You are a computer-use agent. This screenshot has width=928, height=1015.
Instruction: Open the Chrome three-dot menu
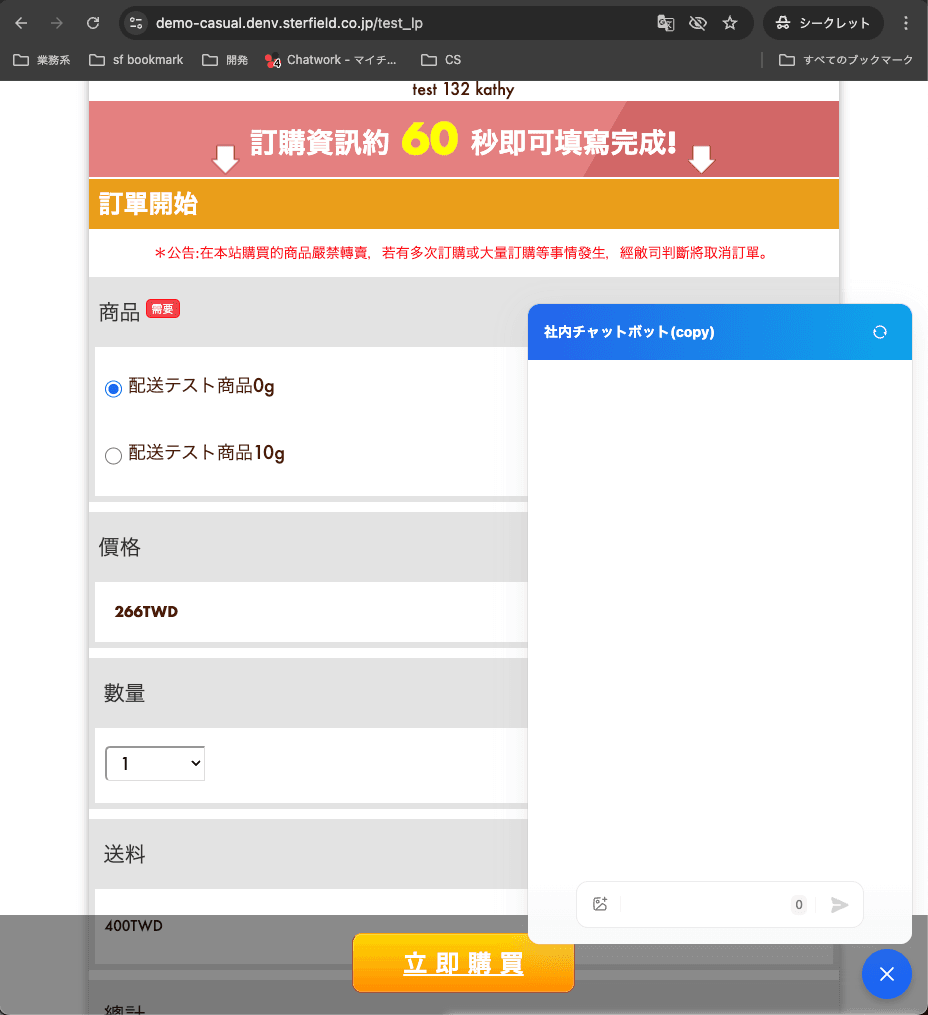coord(906,23)
